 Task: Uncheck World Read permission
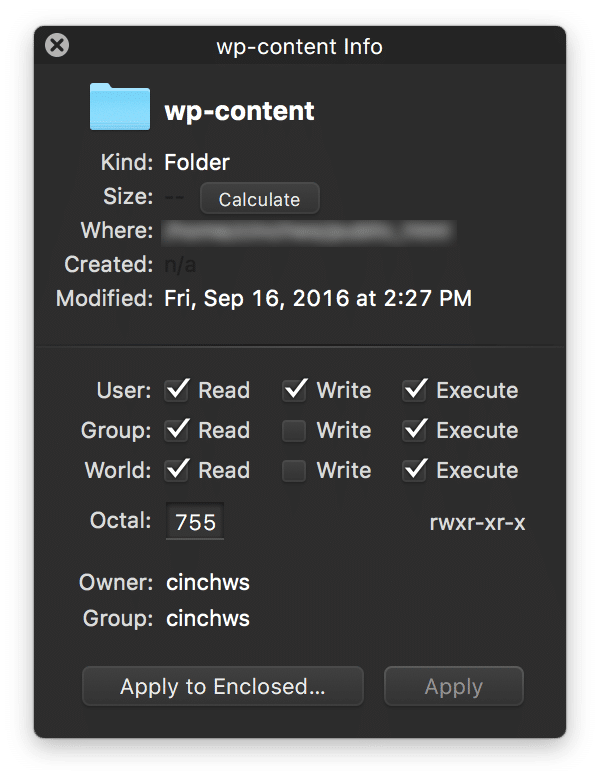pyautogui.click(x=177, y=470)
